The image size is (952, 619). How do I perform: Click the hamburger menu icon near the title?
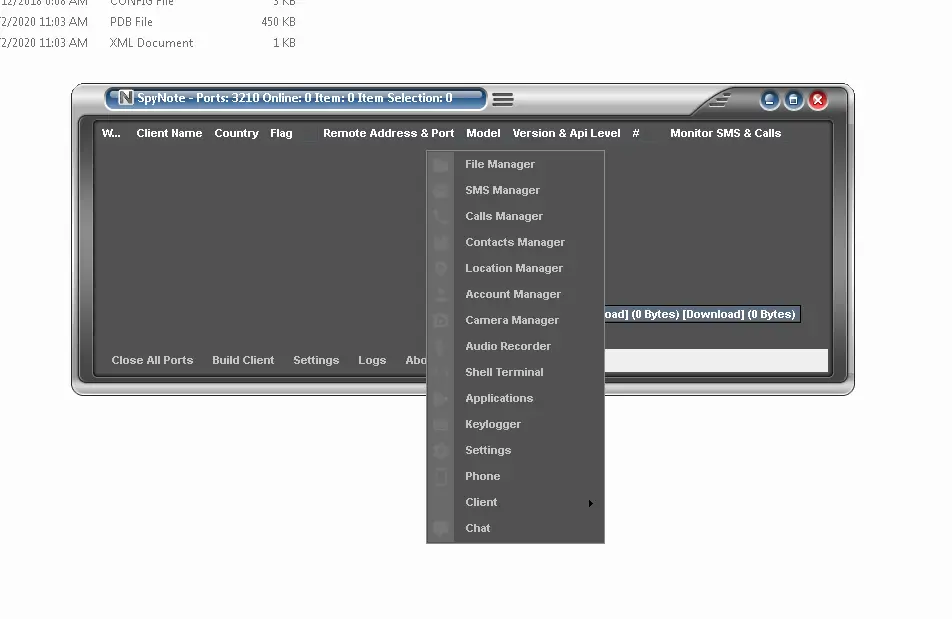(502, 99)
